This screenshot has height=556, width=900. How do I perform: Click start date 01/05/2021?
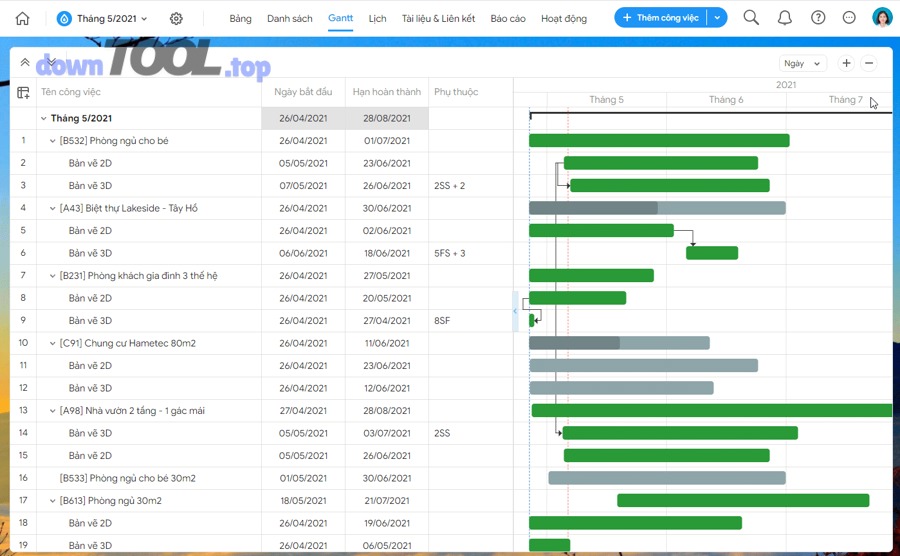click(303, 478)
